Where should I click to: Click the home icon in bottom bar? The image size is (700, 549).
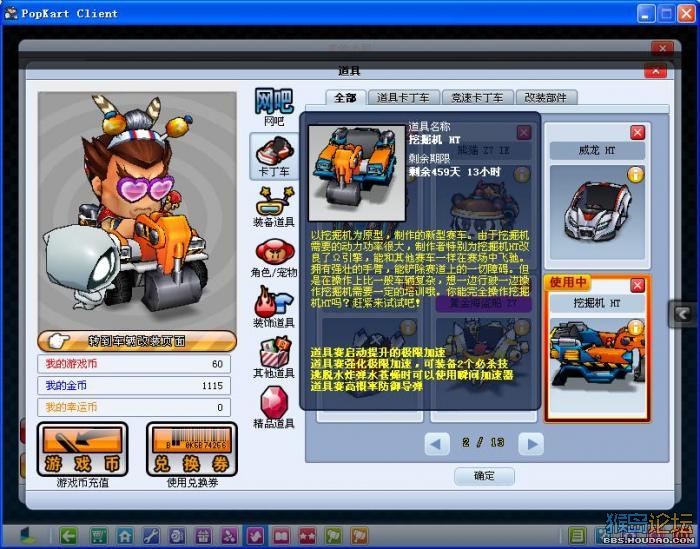click(125, 535)
